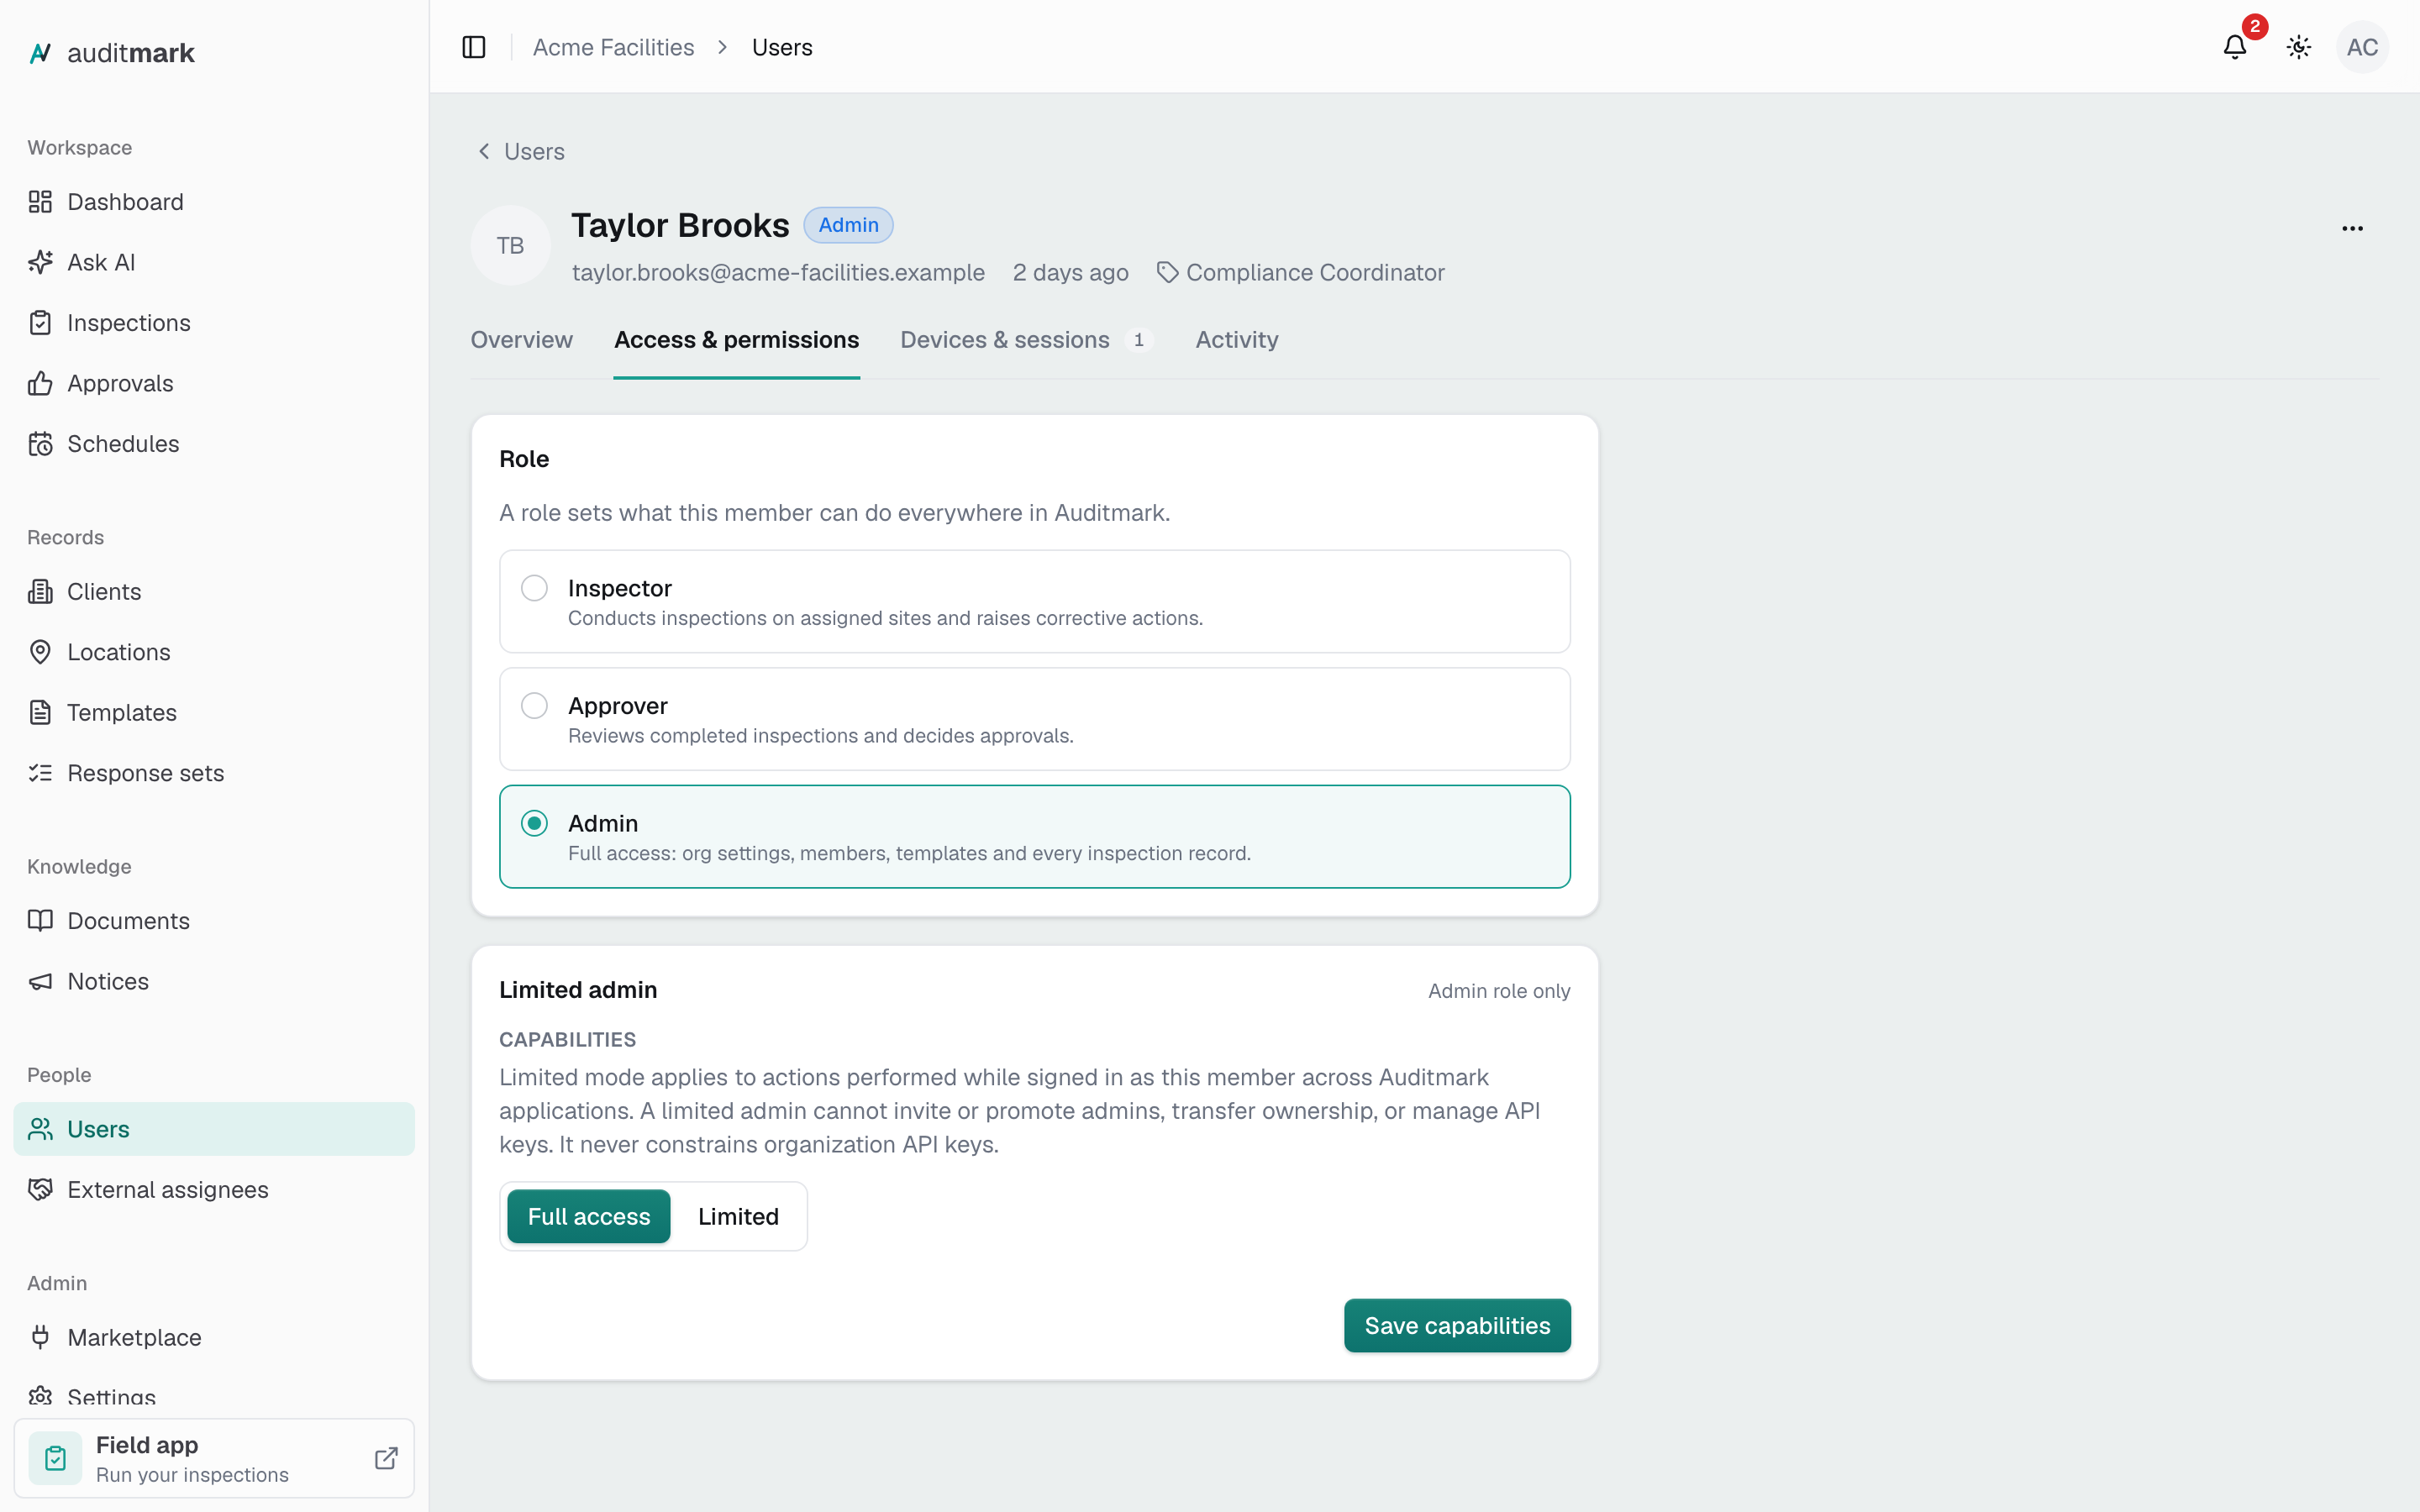This screenshot has height=1512, width=2420.
Task: Switch capabilities to Limited
Action: [738, 1216]
